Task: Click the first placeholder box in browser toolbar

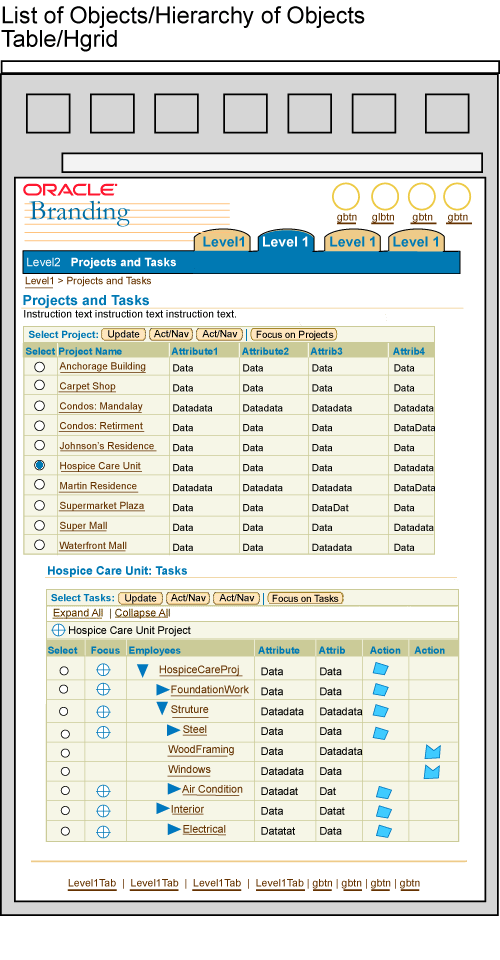Action: [x=48, y=113]
